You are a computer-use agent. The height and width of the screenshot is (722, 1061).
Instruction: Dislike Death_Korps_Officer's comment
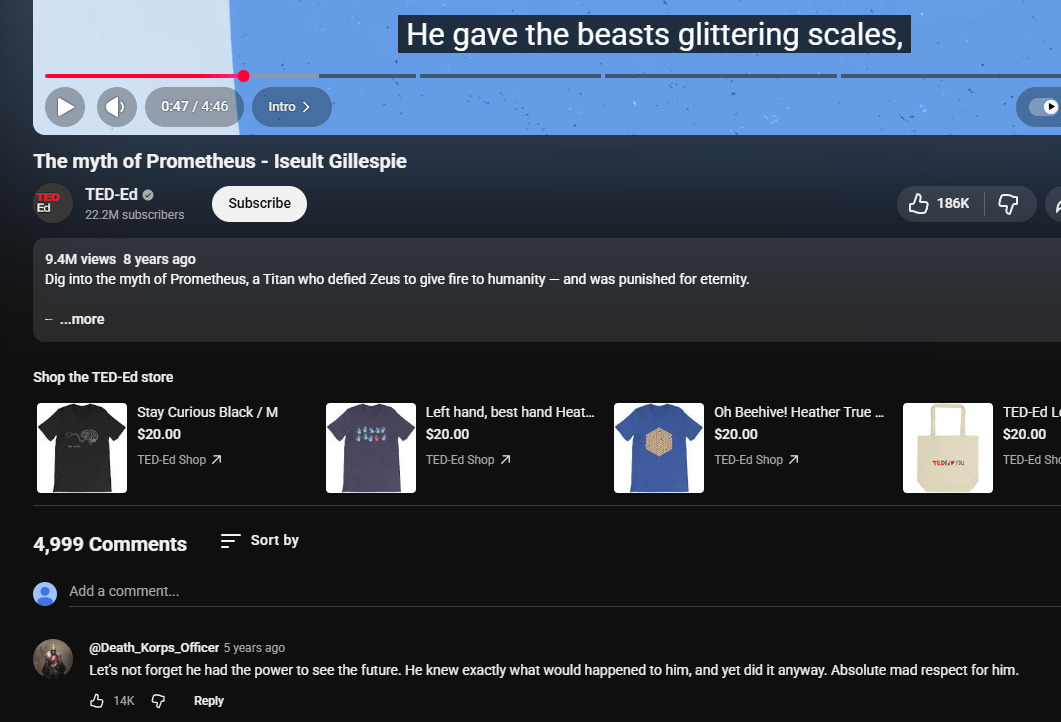(158, 701)
